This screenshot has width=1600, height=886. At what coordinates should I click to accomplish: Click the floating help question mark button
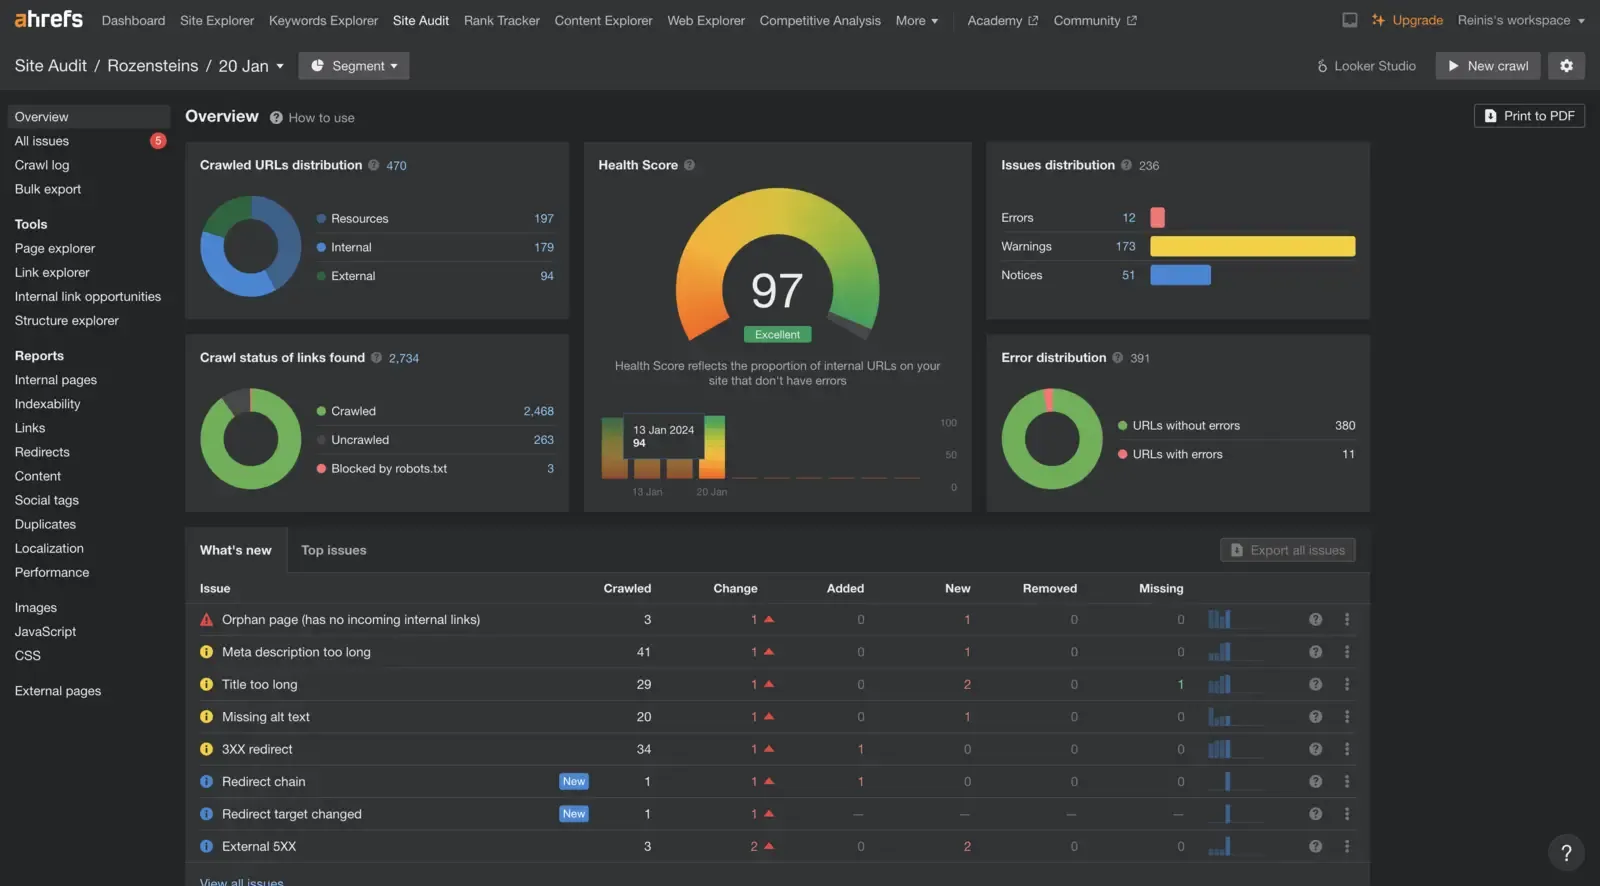1566,853
